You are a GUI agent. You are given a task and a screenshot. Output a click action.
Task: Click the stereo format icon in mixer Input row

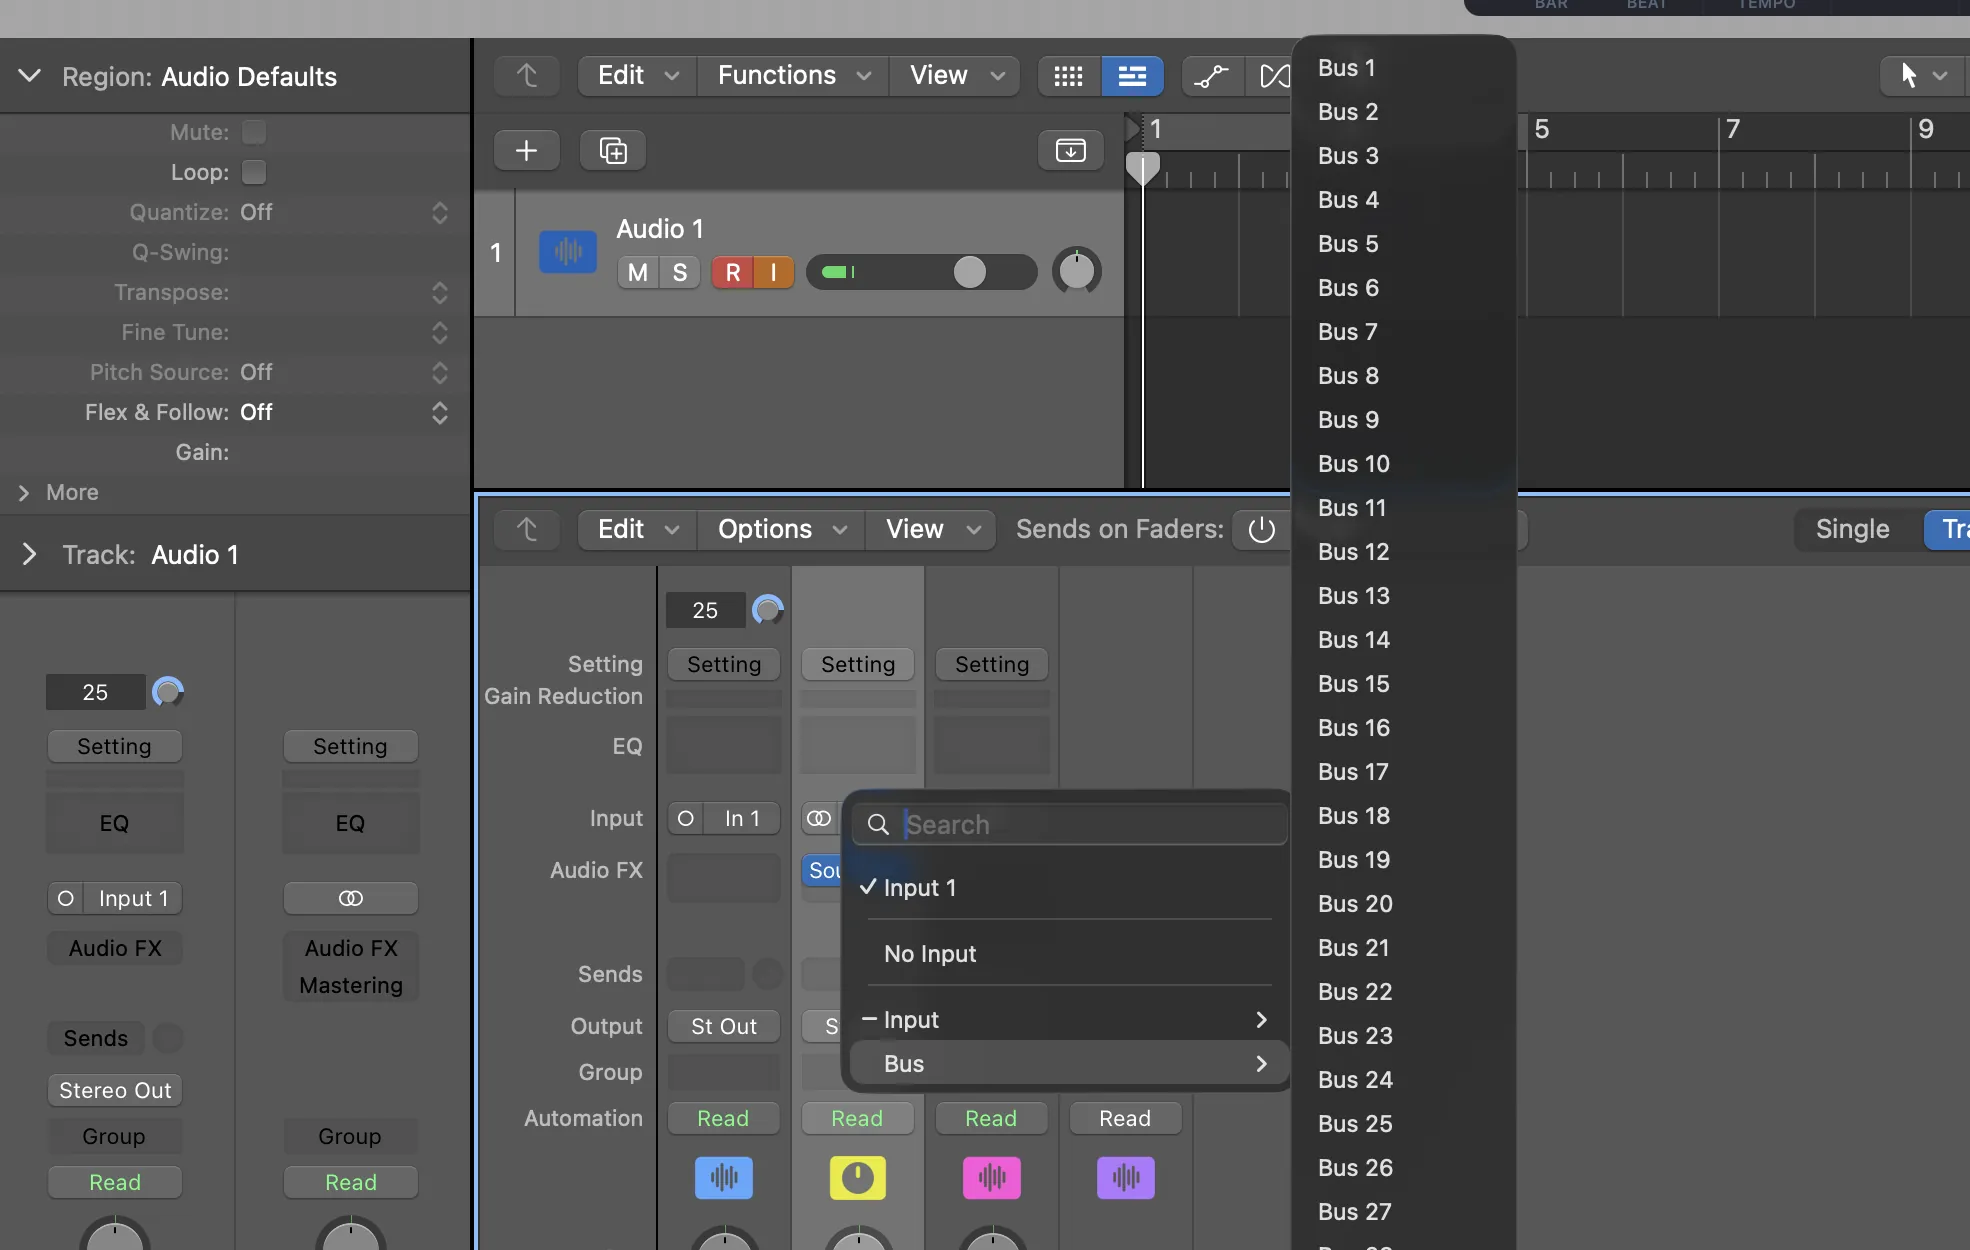click(819, 818)
